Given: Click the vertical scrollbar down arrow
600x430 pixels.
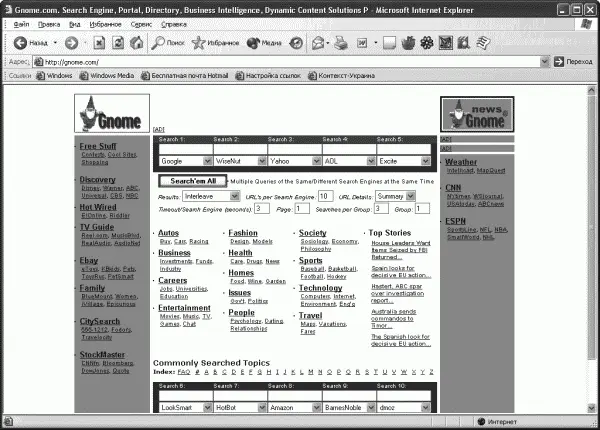Looking at the screenshot, I should 592,408.
